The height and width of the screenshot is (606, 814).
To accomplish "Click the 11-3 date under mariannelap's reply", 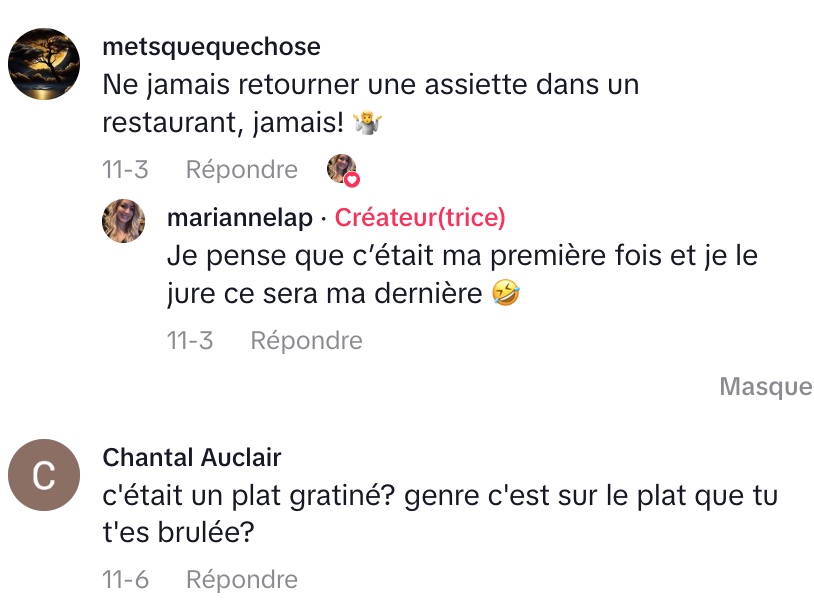I will tap(190, 341).
